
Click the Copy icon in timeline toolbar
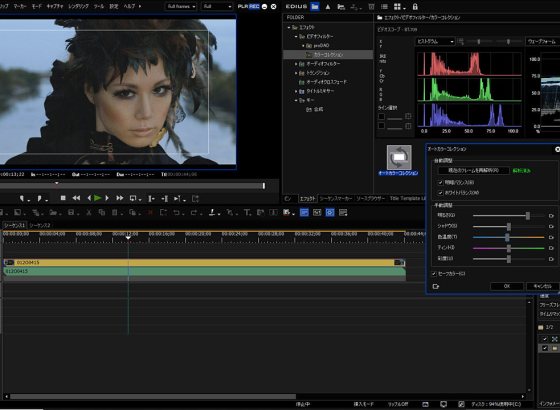[x=102, y=212]
